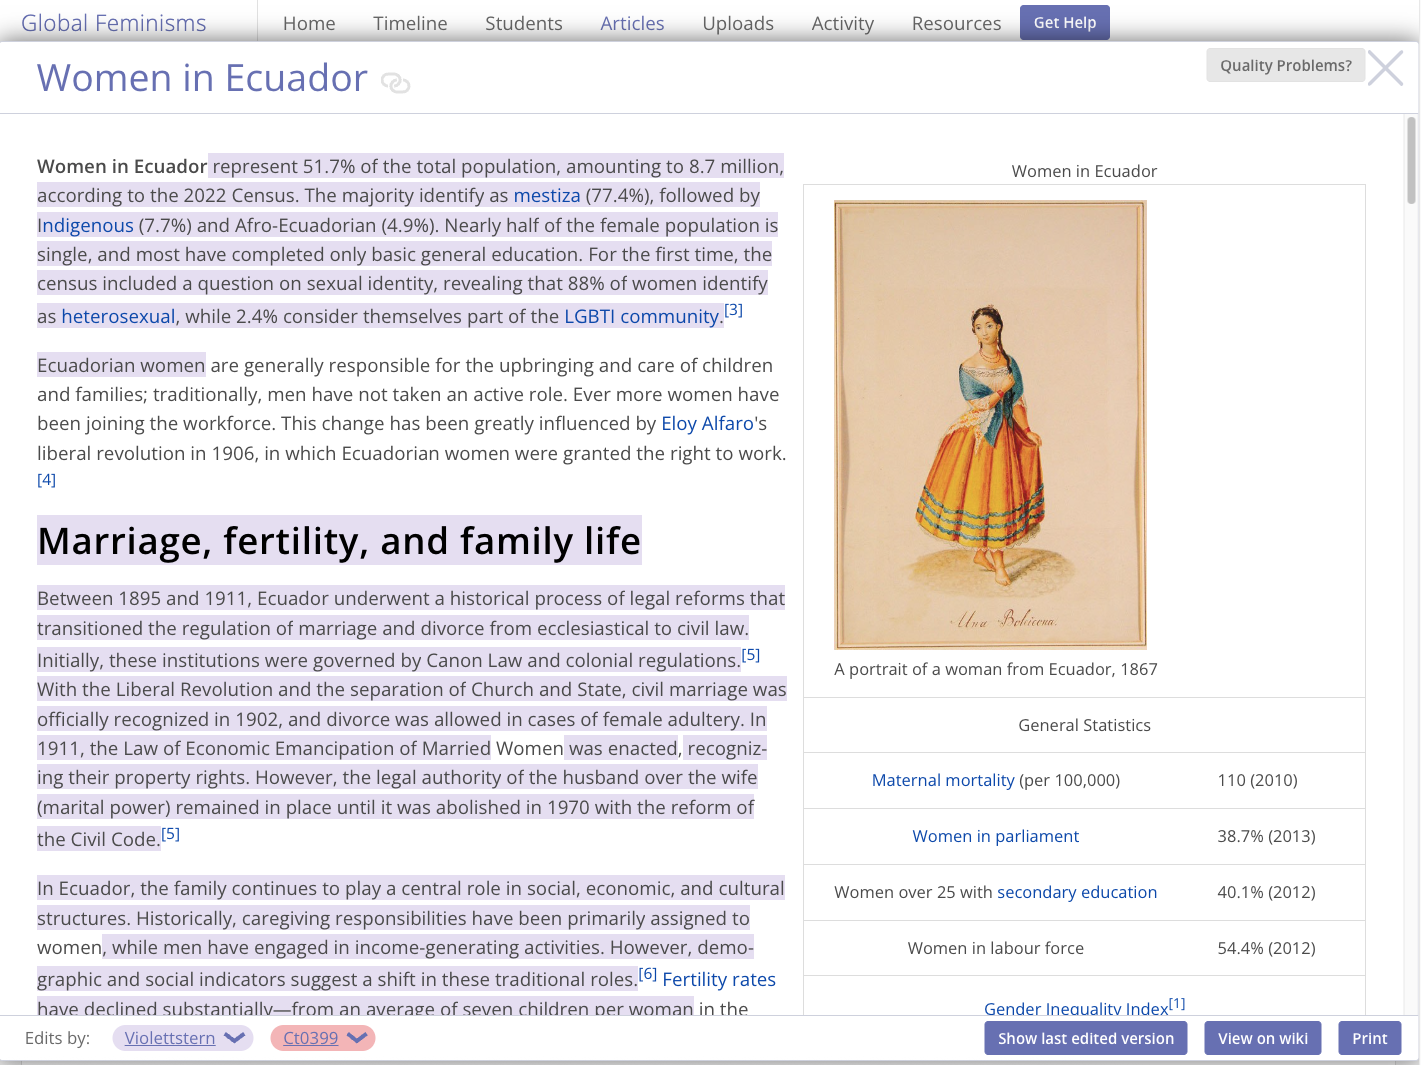Follow the Eloy Alfaro link

[708, 423]
